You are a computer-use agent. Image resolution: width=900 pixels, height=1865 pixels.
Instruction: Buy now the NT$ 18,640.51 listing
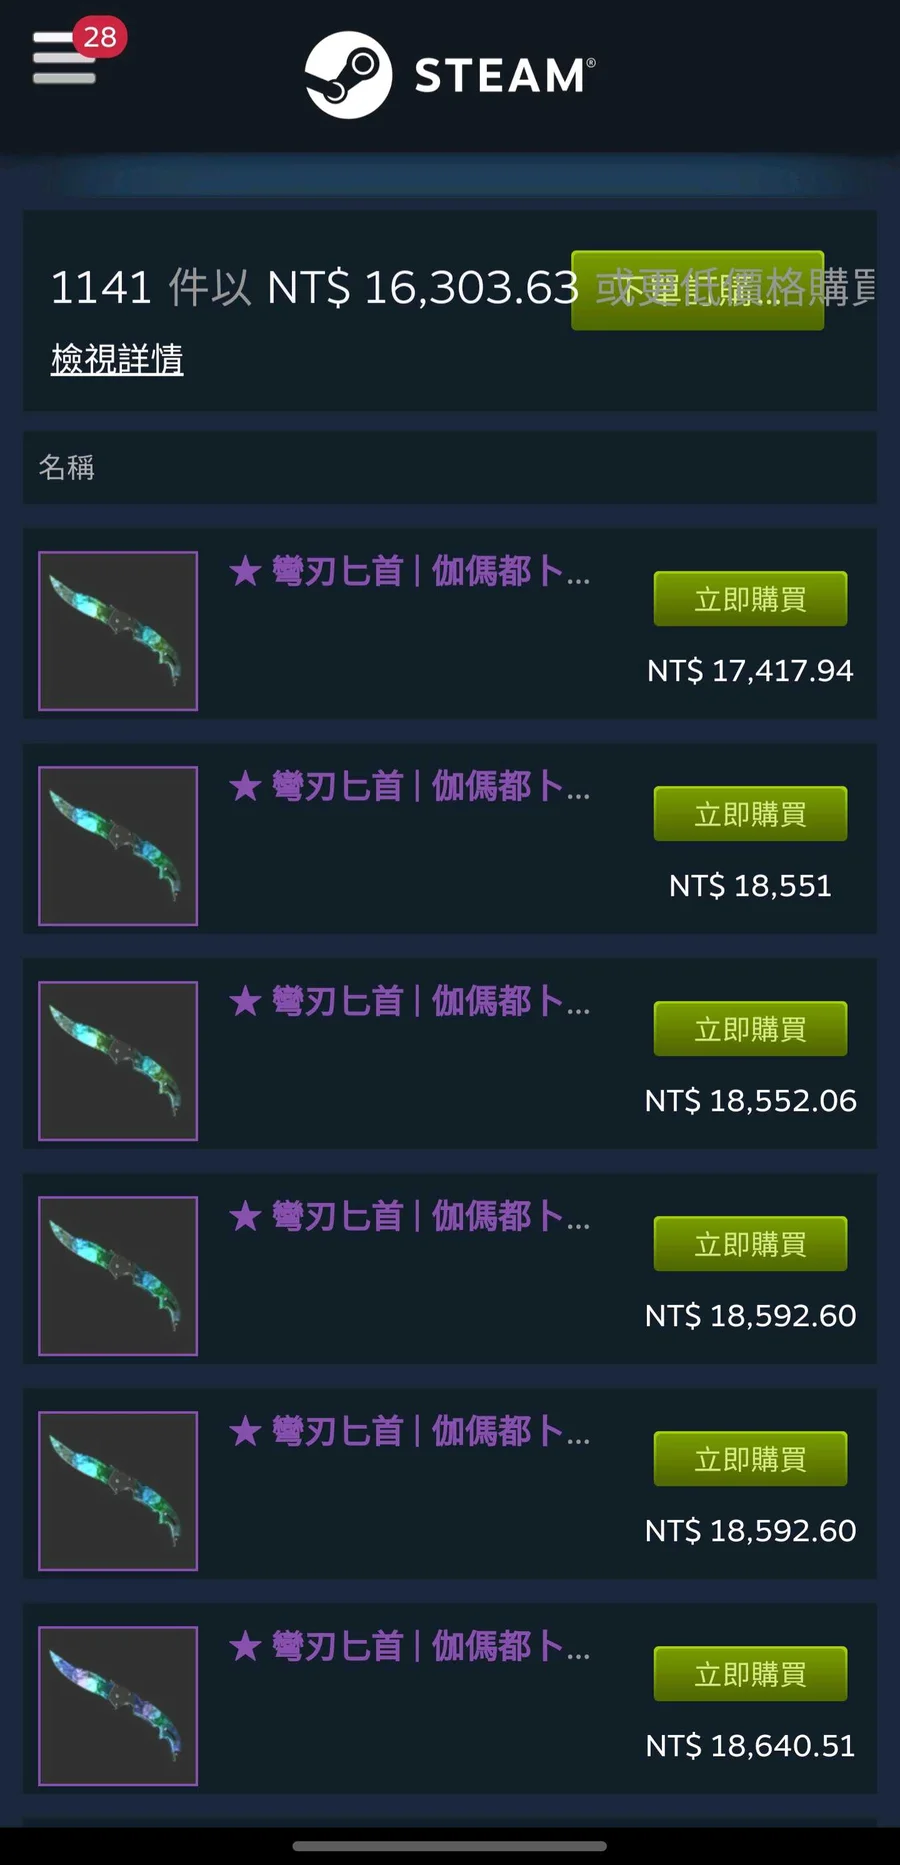click(750, 1674)
